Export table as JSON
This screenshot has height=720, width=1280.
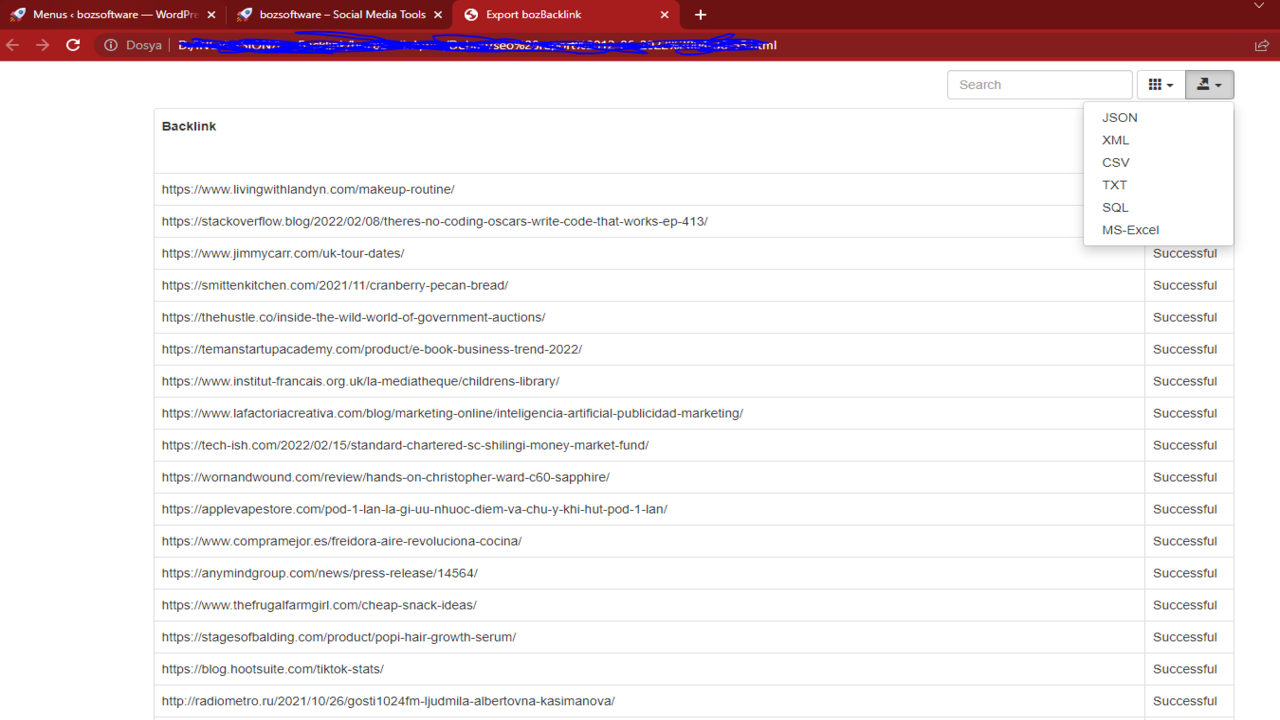coord(1120,117)
